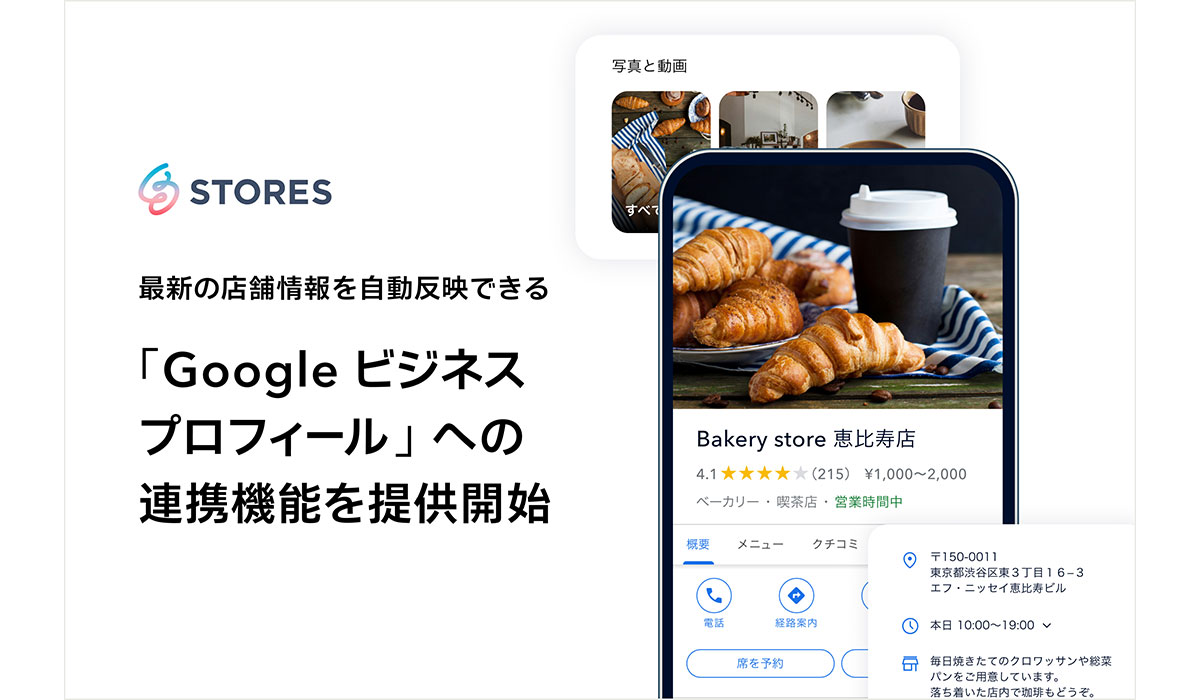The image size is (1200, 700).
Task: Tap the directions icon labeled 経路案内
Action: (x=796, y=596)
